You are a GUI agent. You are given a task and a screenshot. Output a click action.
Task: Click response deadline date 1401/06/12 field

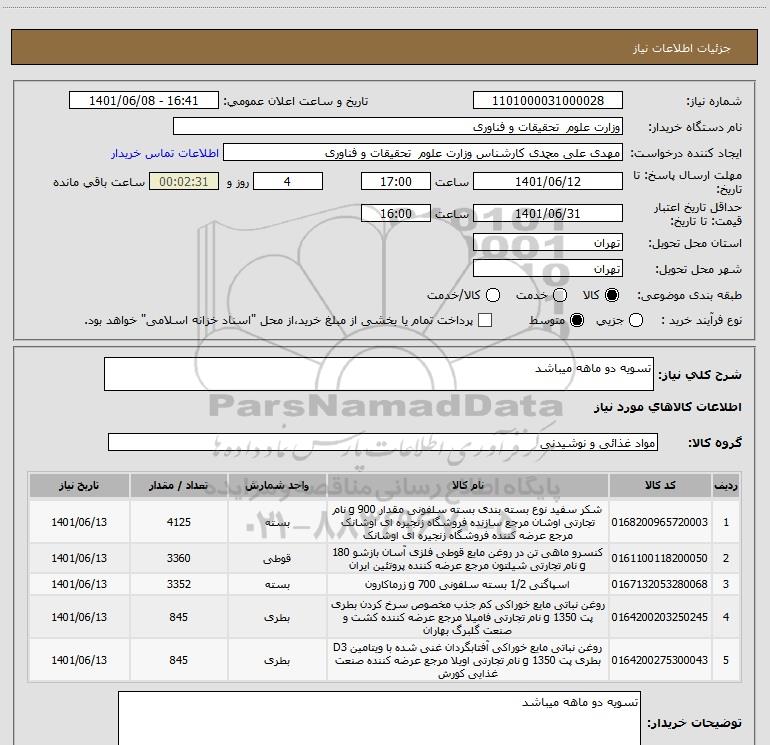(x=548, y=182)
